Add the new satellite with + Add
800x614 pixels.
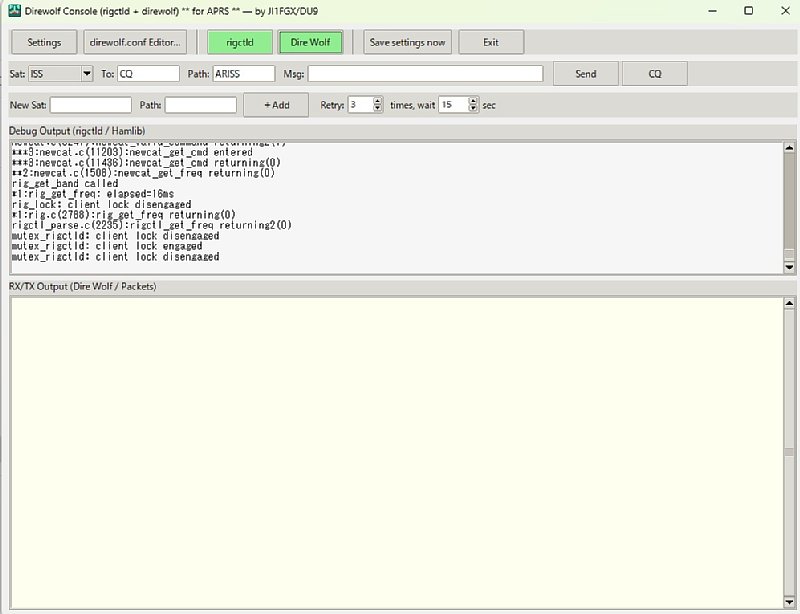pos(276,105)
